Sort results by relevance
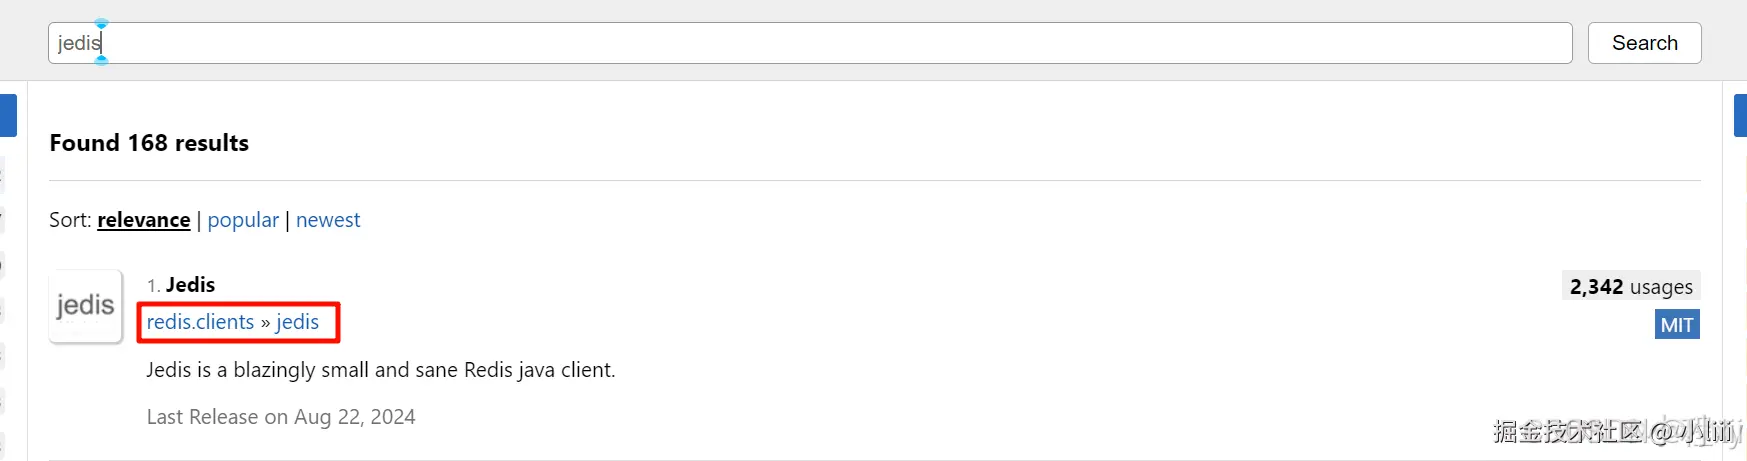 (x=143, y=220)
